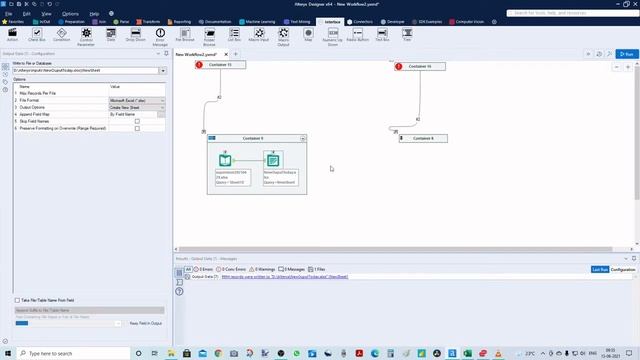Click the red error icon on Container 15

[x=199, y=65]
